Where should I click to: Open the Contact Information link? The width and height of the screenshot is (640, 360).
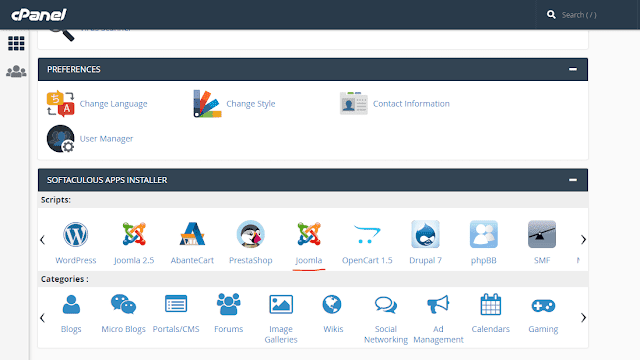coord(411,104)
